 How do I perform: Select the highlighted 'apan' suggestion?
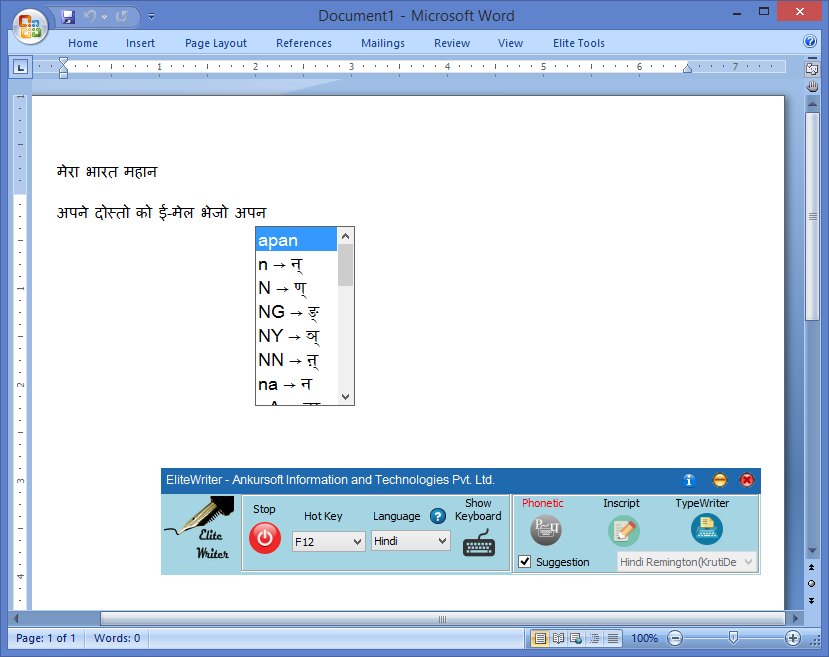pyautogui.click(x=296, y=240)
